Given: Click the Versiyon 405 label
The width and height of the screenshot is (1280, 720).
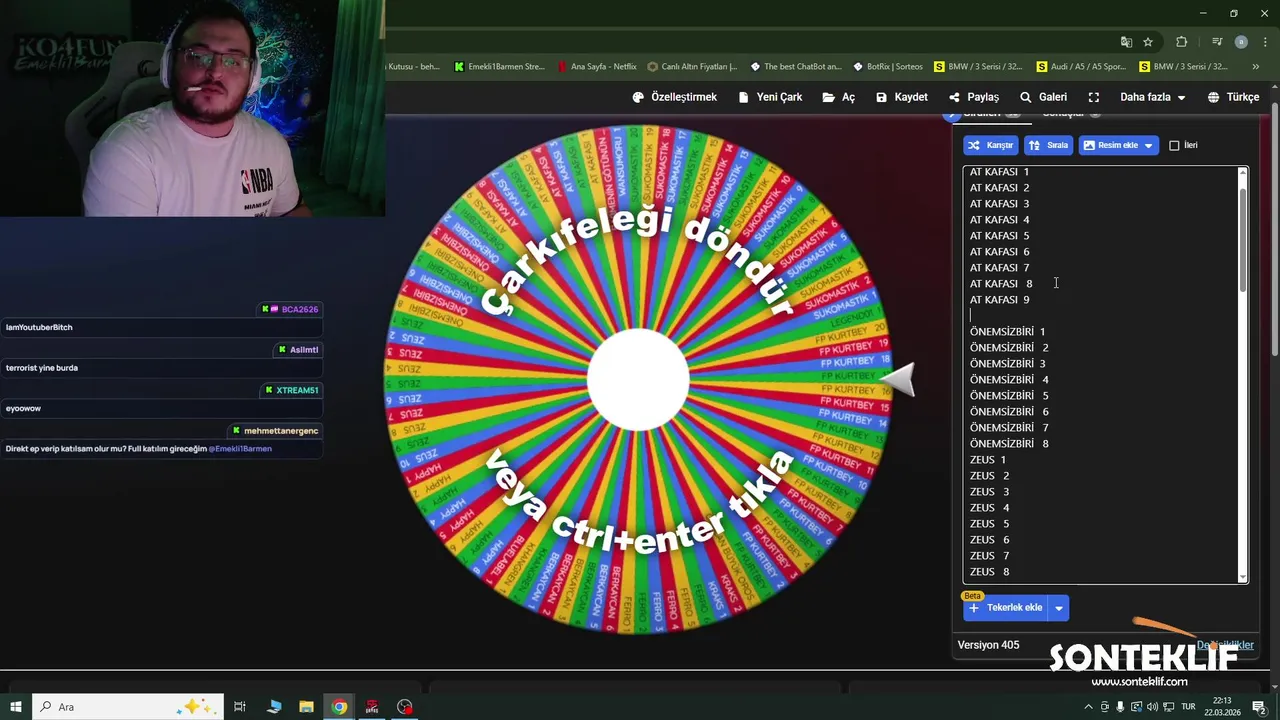Looking at the screenshot, I should point(988,645).
